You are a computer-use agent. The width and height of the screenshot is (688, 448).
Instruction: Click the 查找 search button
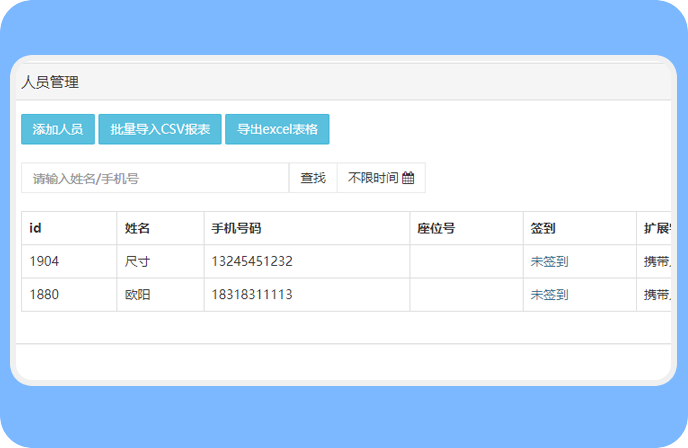point(313,178)
